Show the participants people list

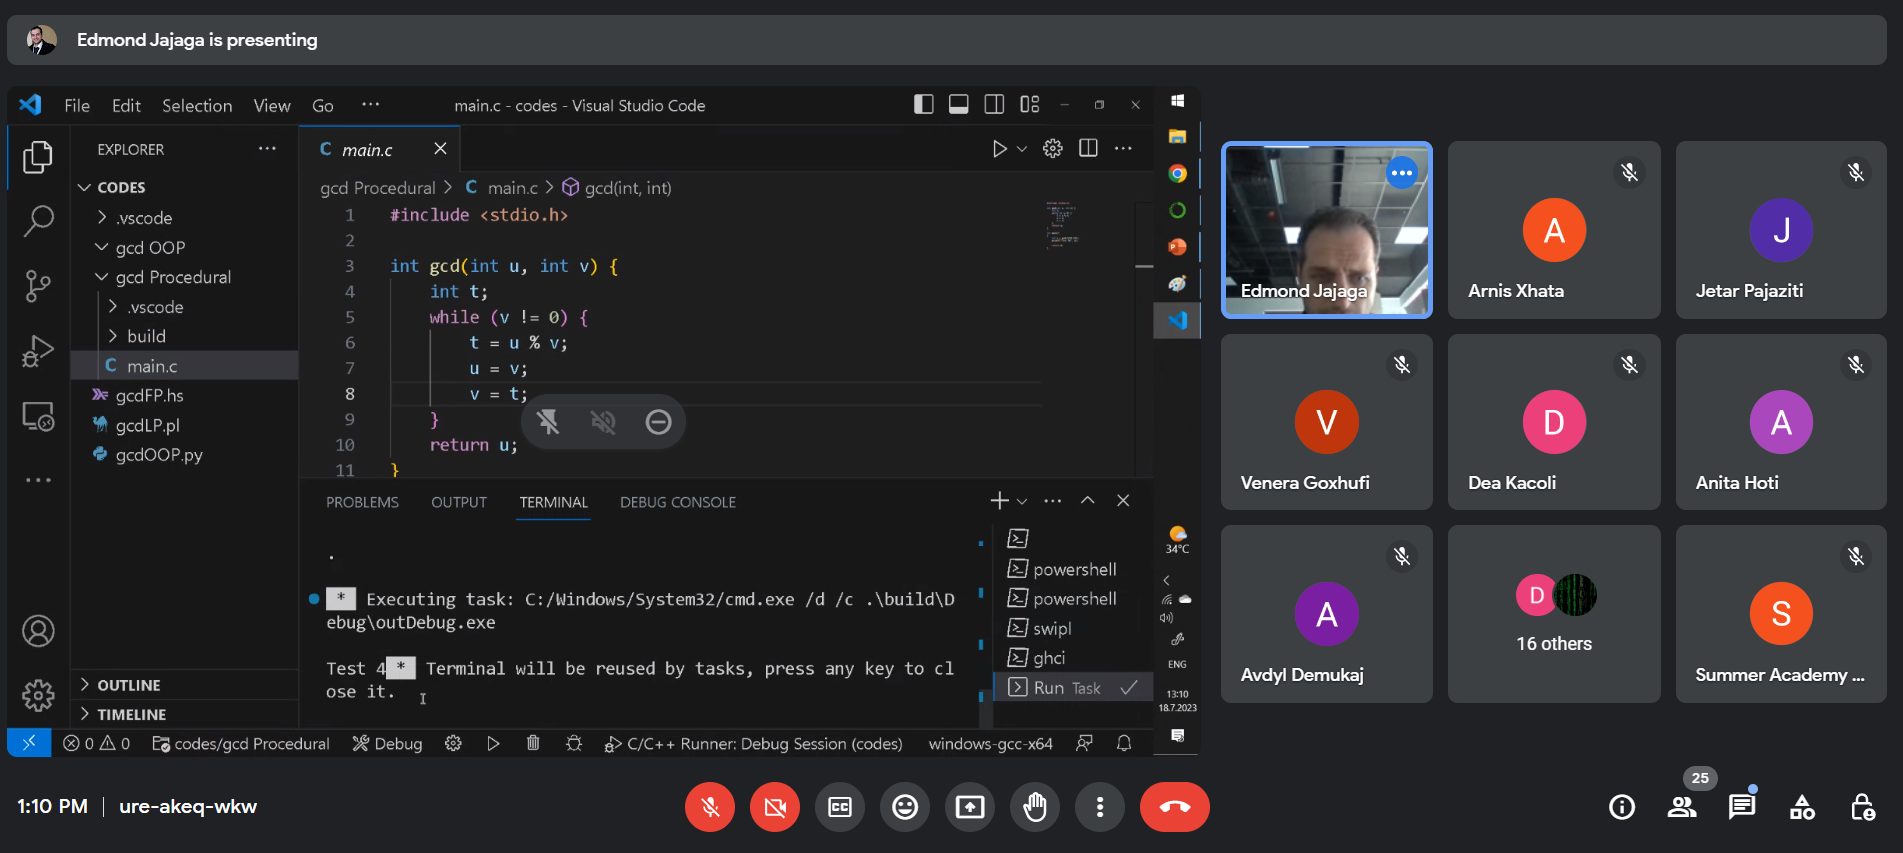pos(1681,807)
